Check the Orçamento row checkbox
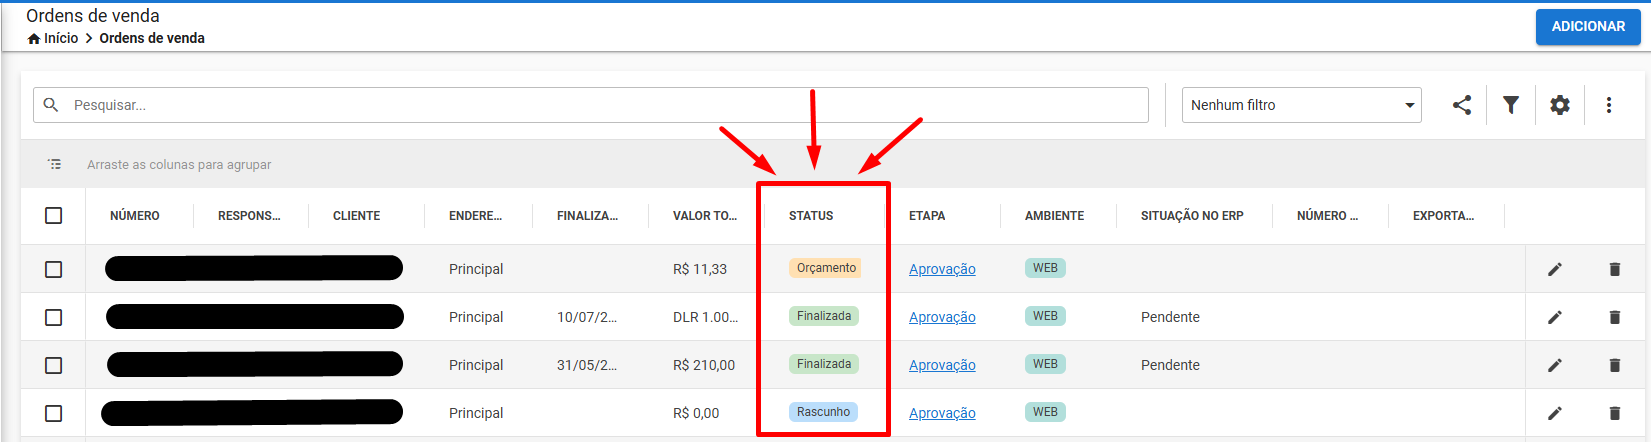 tap(54, 269)
